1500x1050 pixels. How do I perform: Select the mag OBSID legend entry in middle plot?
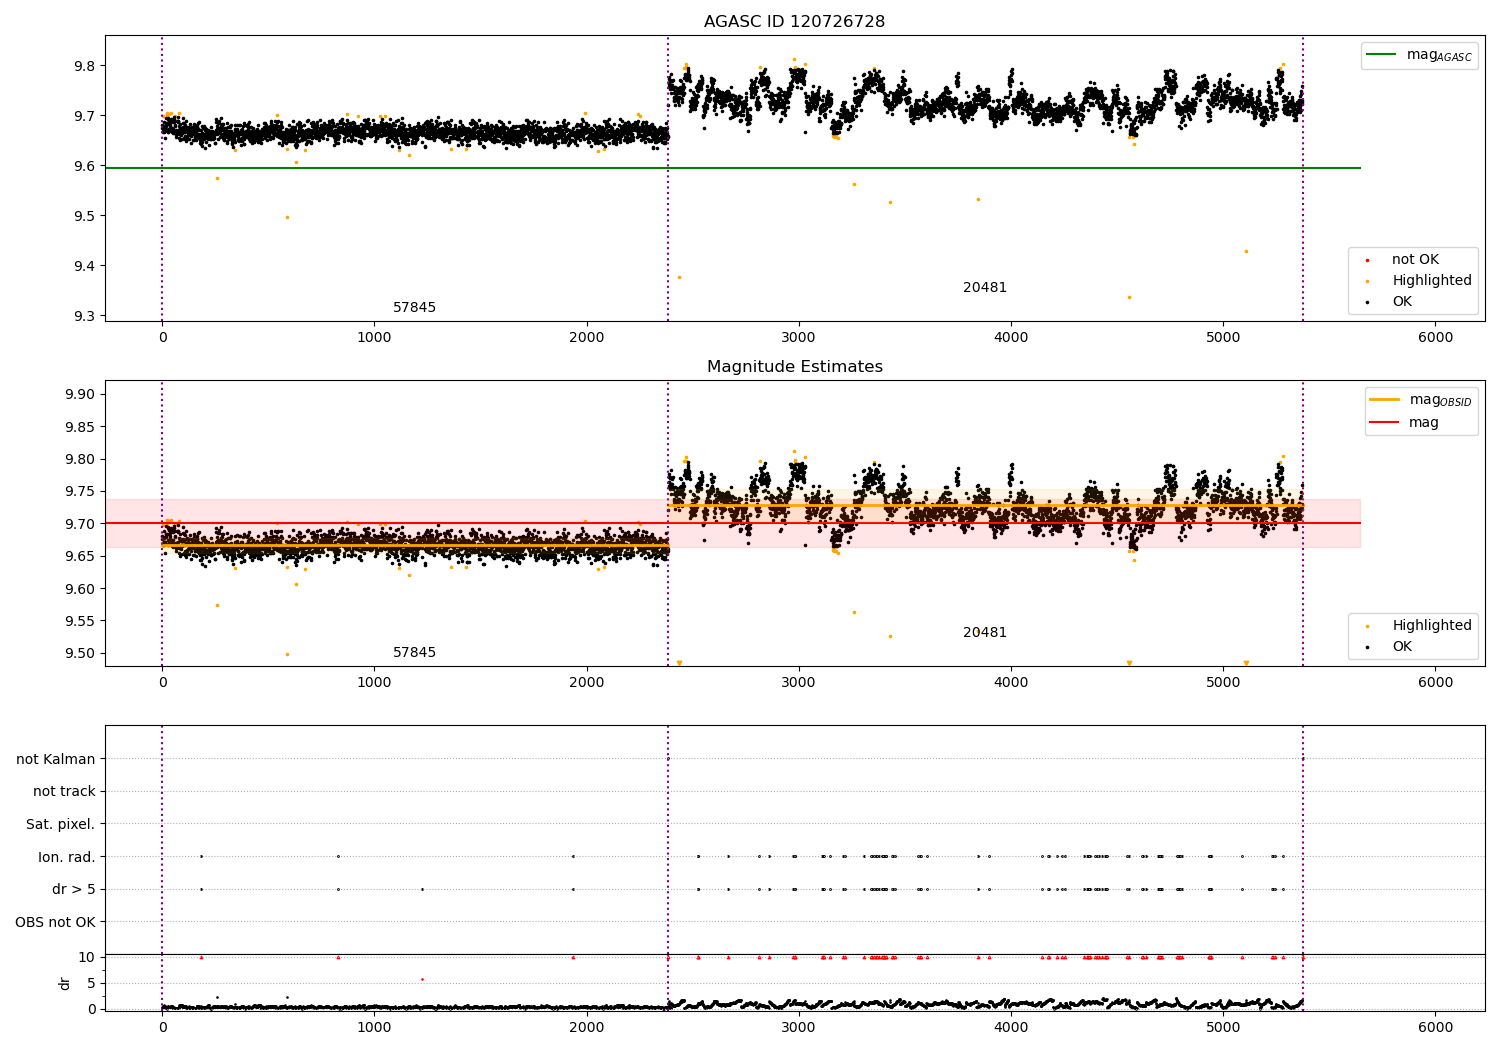[x=1421, y=400]
